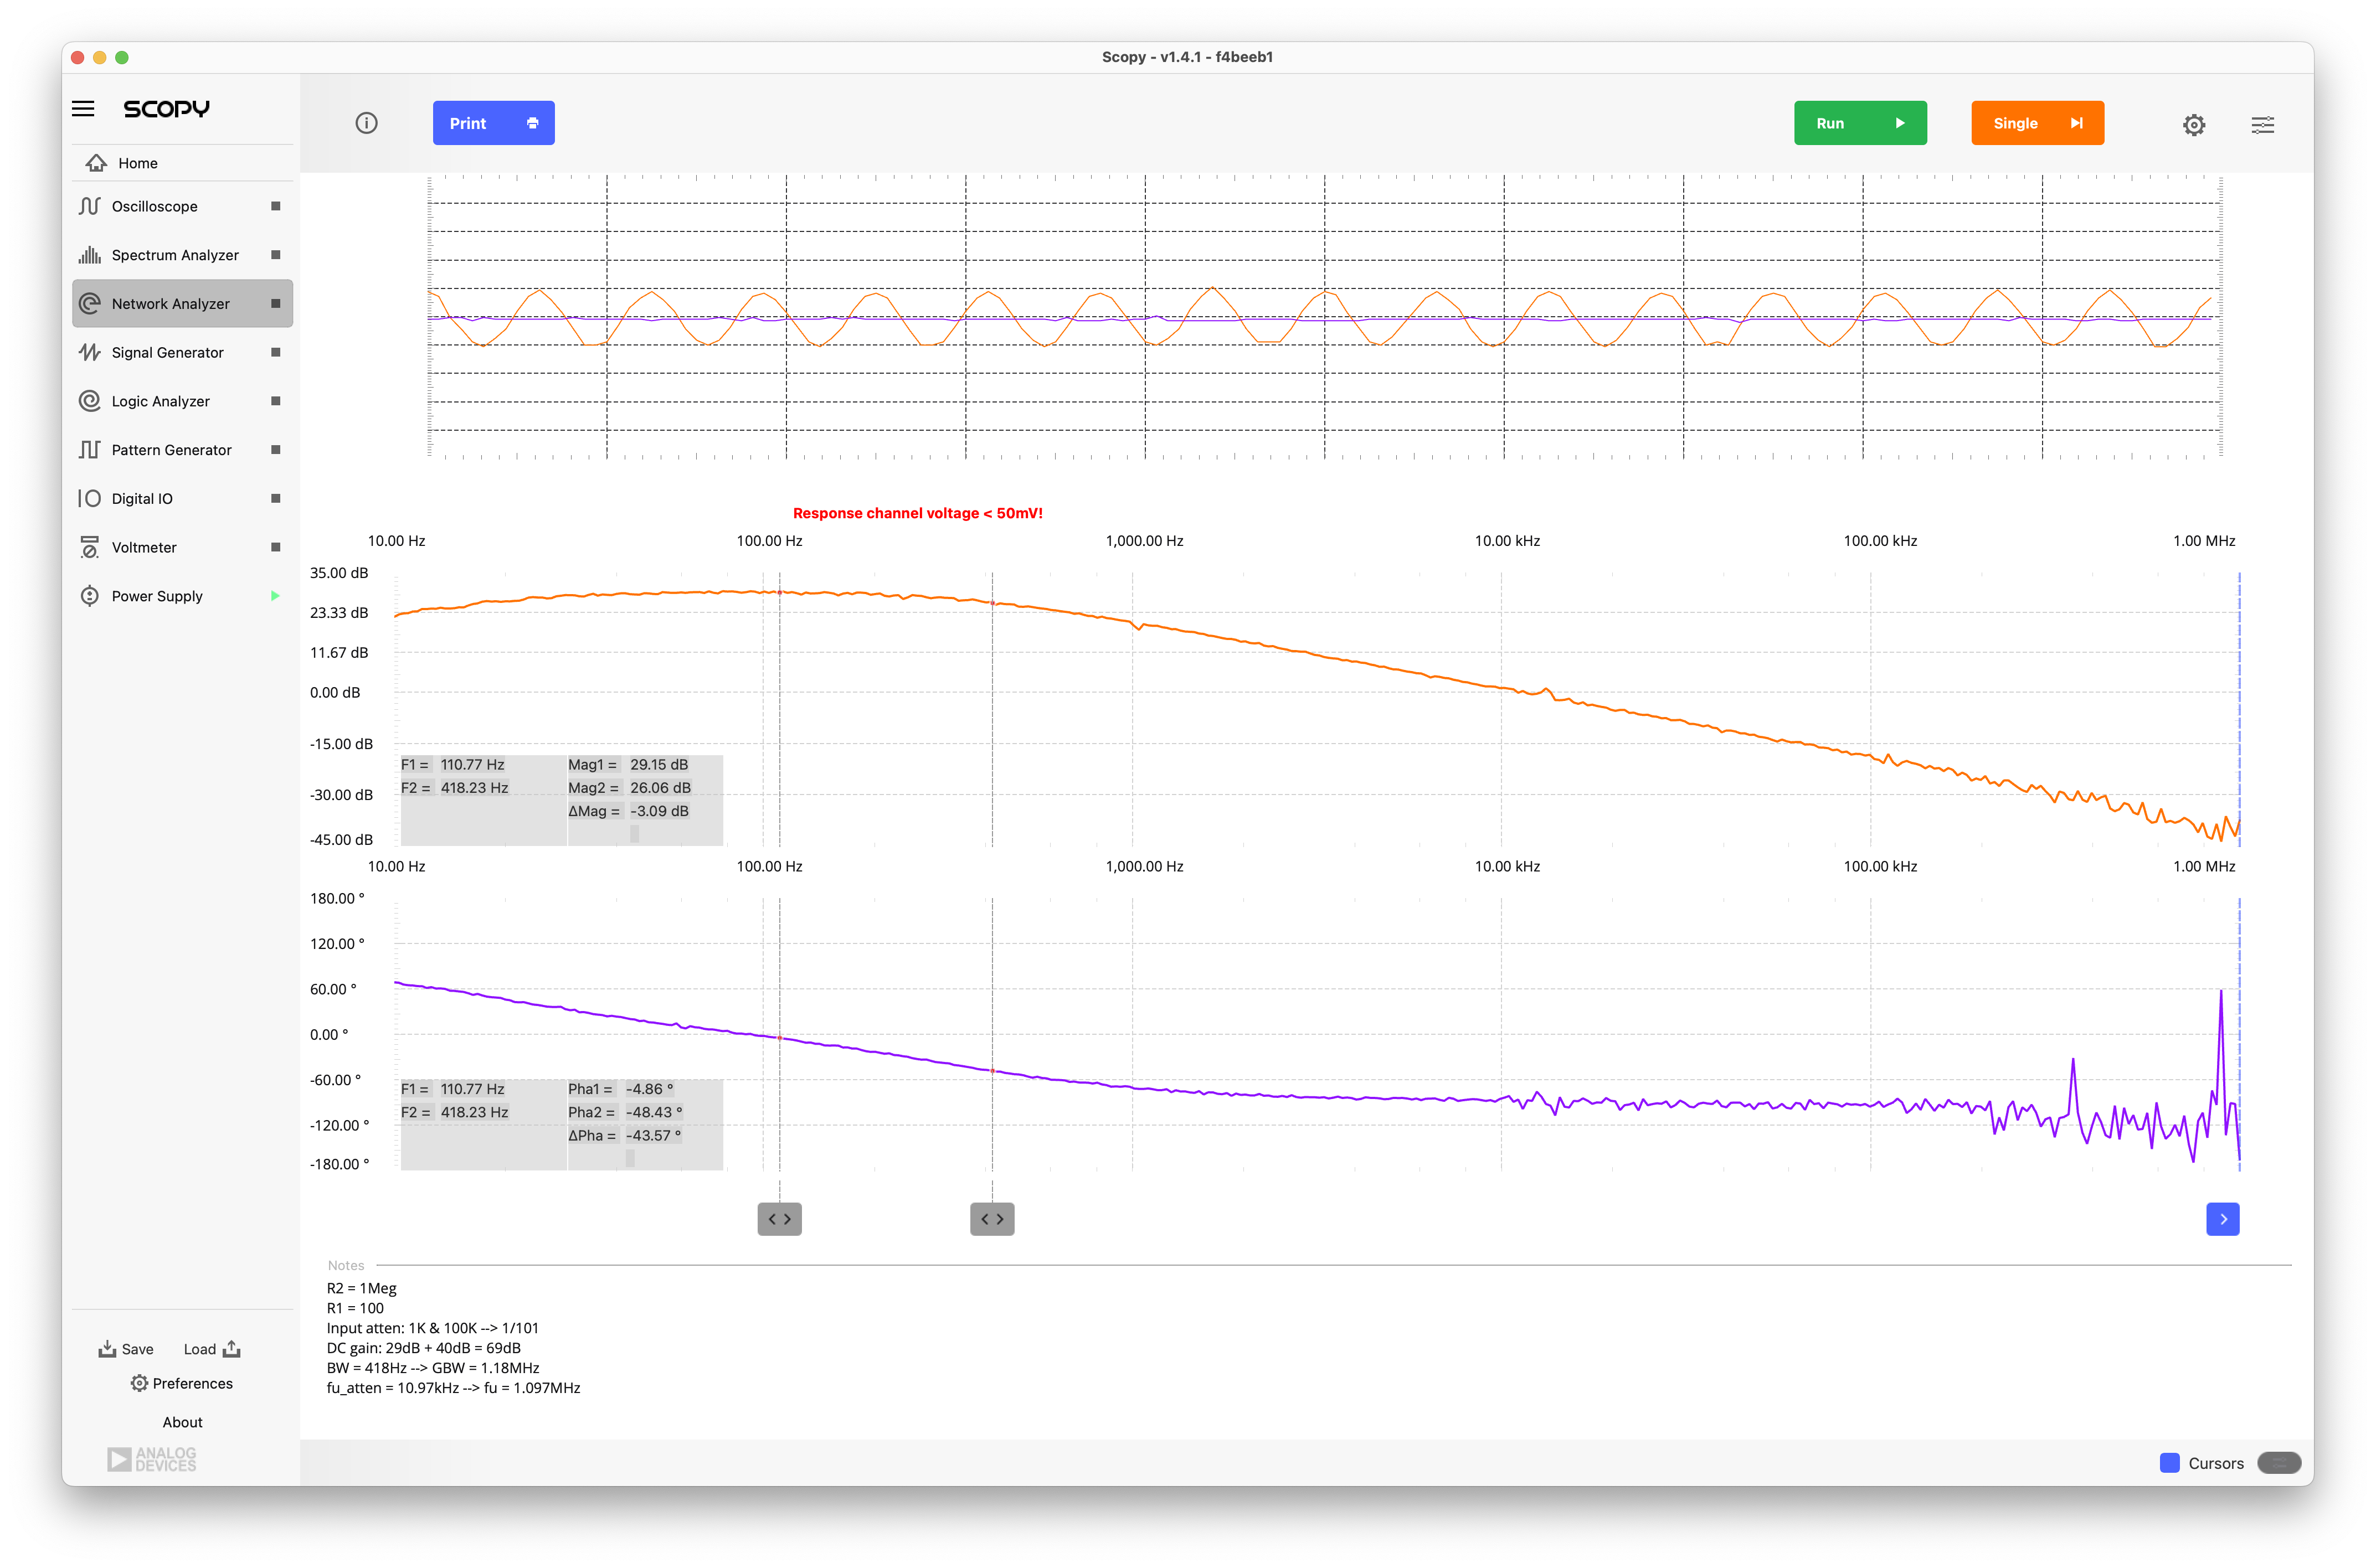Click the info icon next to Print

[366, 123]
